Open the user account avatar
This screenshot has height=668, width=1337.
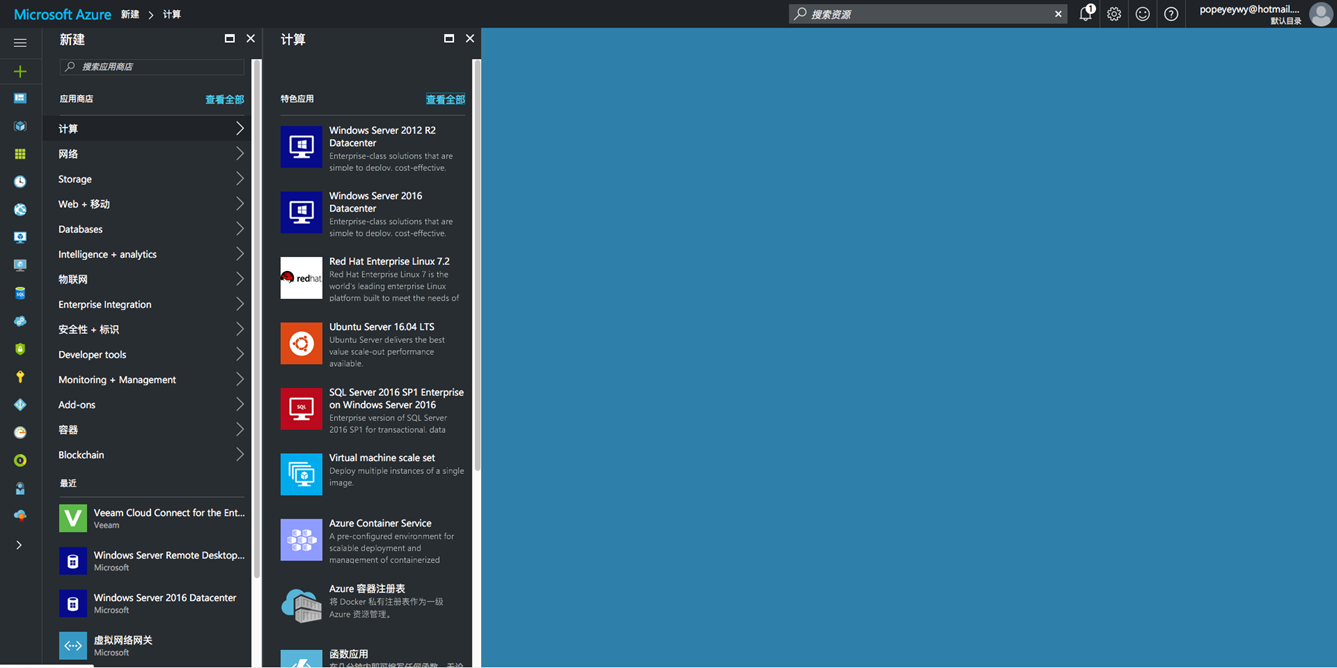1320,14
